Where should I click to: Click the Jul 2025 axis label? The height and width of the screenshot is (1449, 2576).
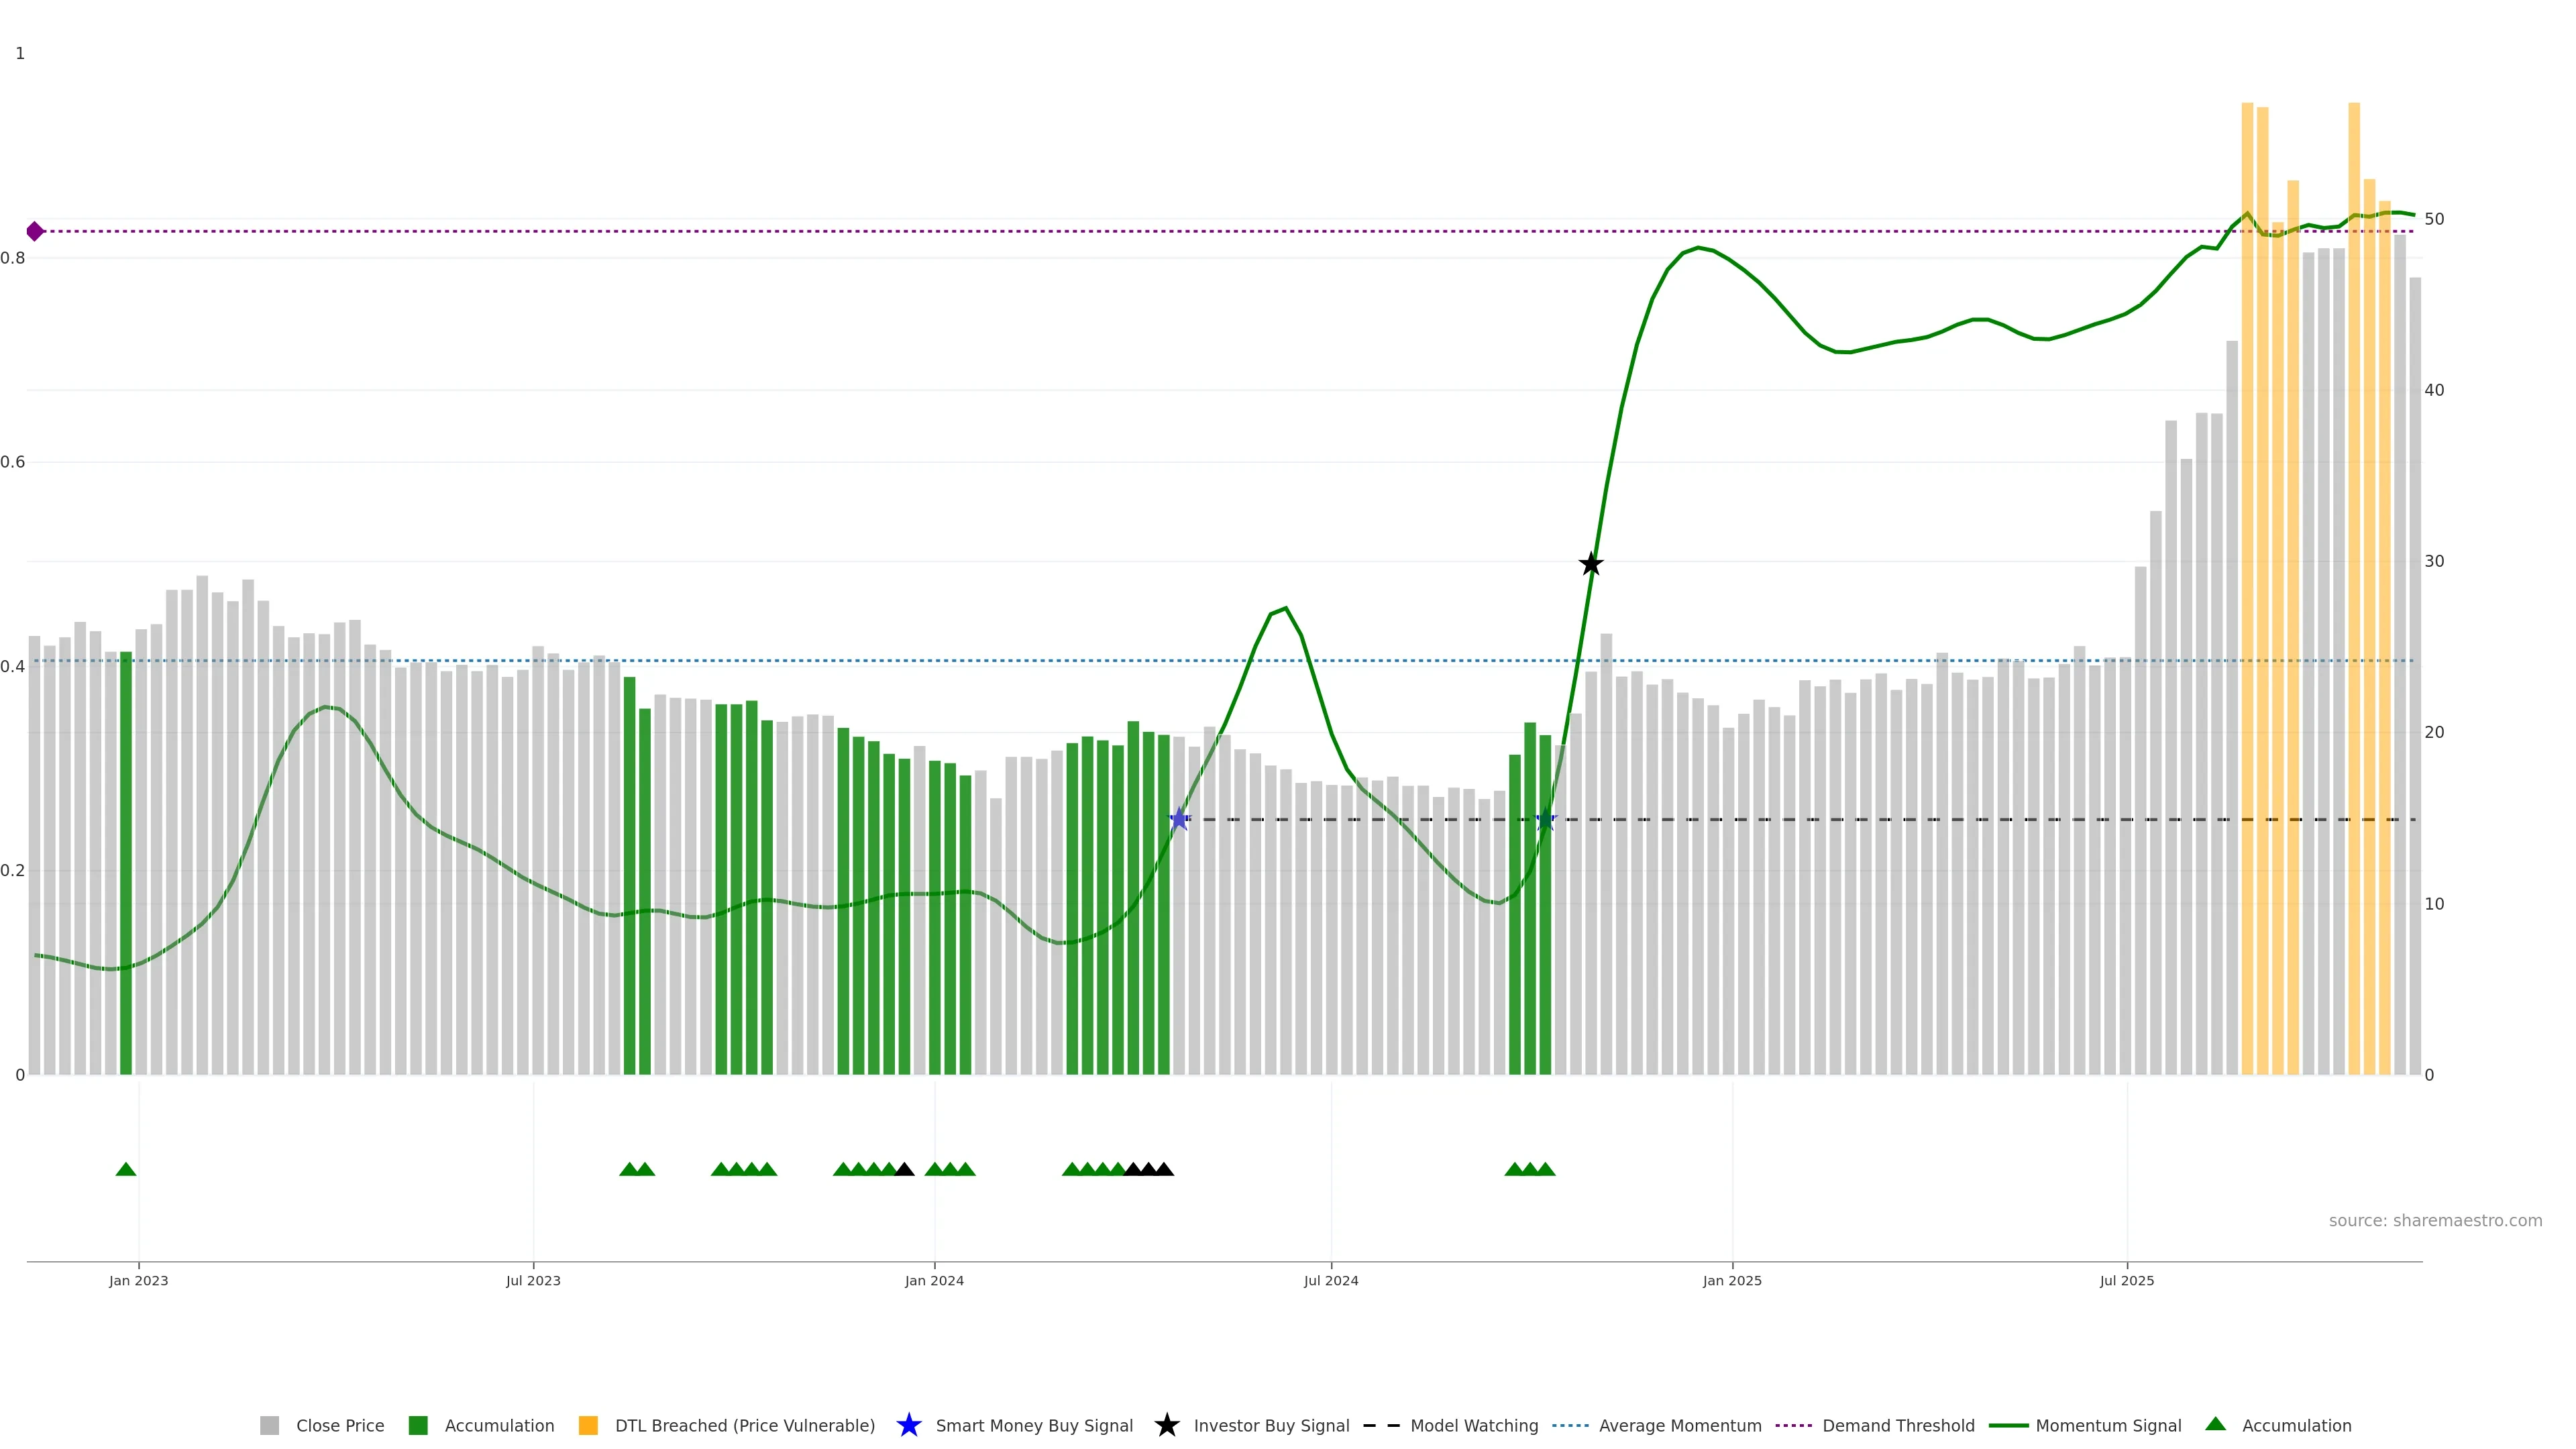point(2126,1280)
